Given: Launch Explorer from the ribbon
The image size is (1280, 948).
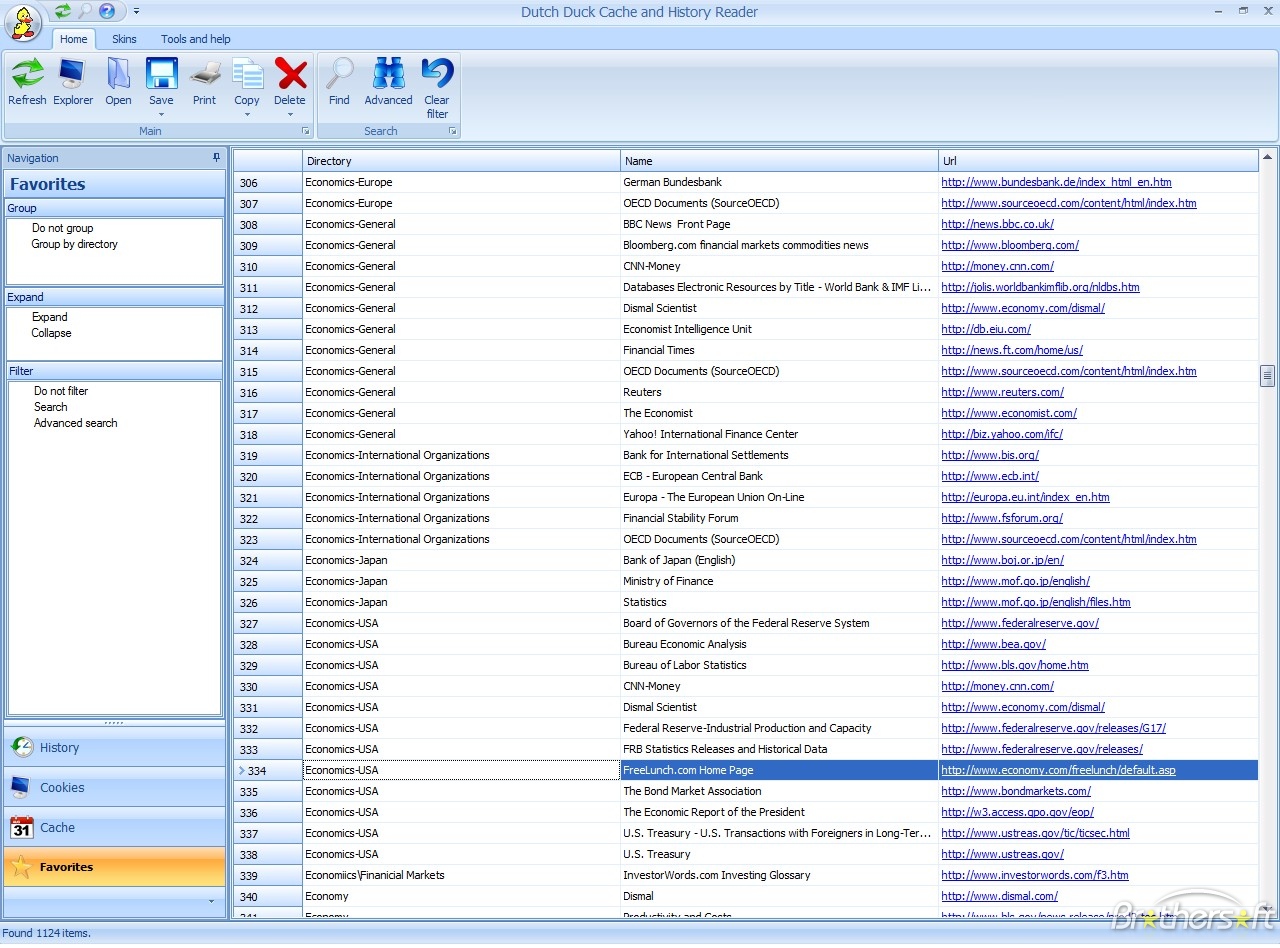Looking at the screenshot, I should click(x=73, y=82).
